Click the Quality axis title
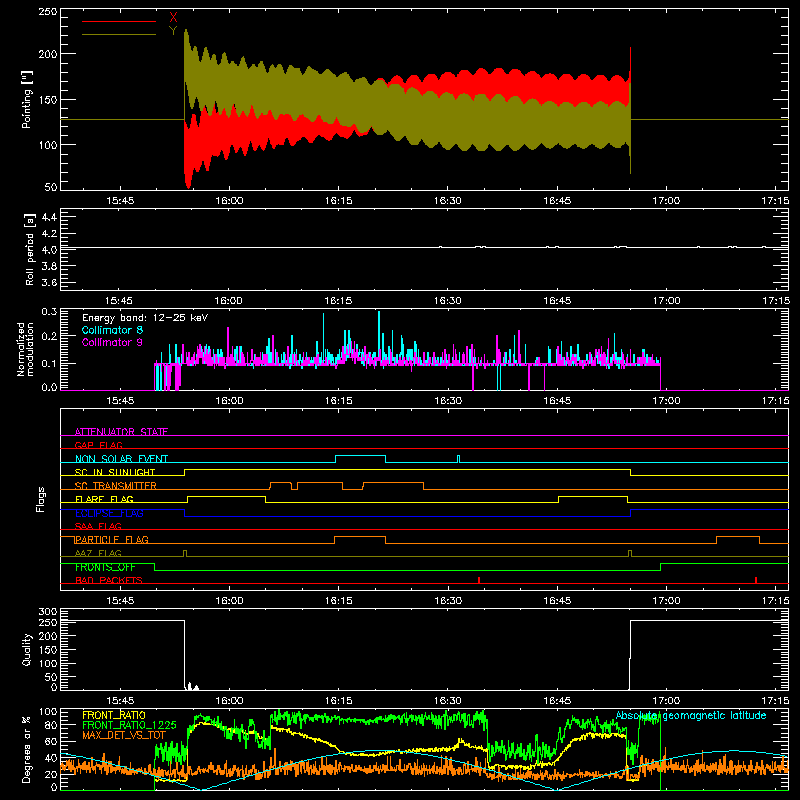The image size is (800, 800). (x=27, y=649)
